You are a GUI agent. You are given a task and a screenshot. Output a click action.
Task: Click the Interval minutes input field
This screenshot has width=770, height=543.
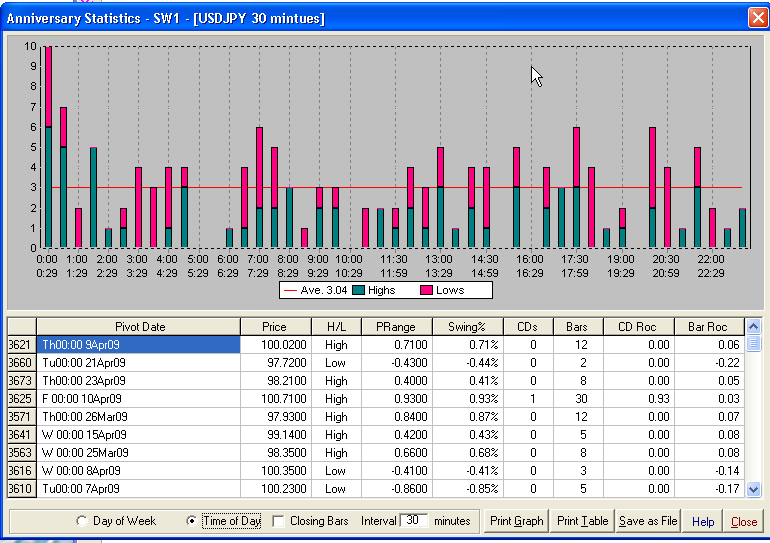414,521
